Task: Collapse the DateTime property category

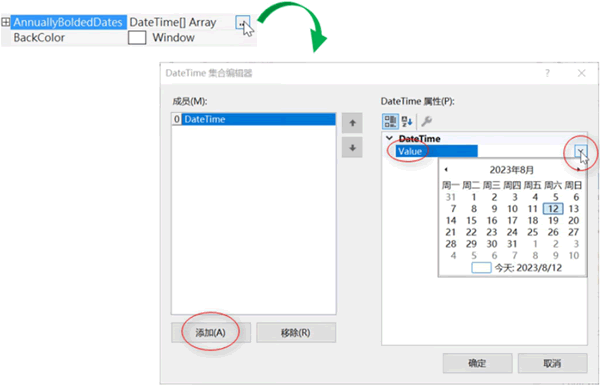Action: [390, 138]
